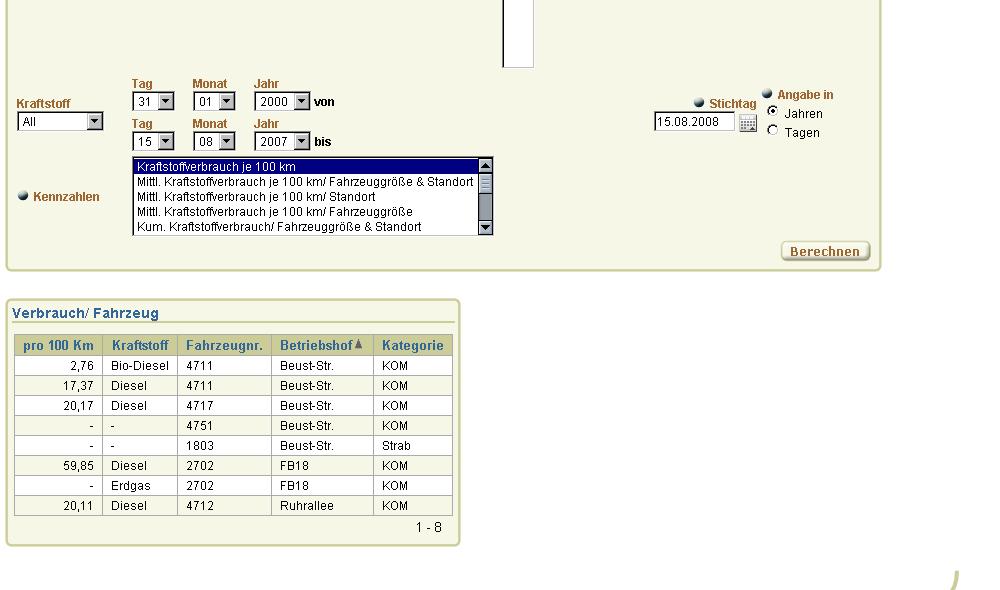This screenshot has height=590, width=1000.
Task: Open the von Monat dropdown showing 01
Action: 214,101
